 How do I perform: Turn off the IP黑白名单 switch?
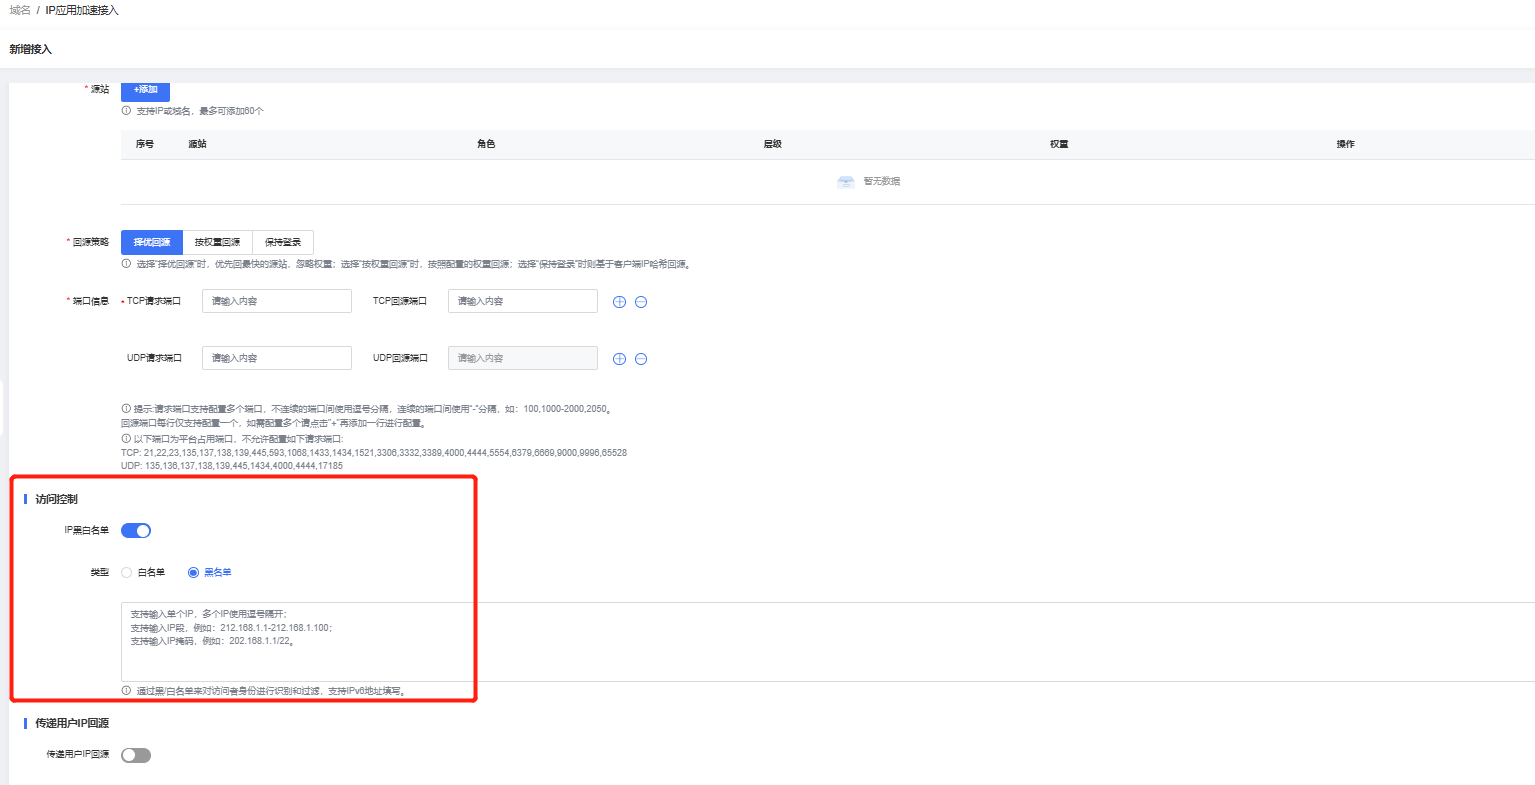[136, 531]
